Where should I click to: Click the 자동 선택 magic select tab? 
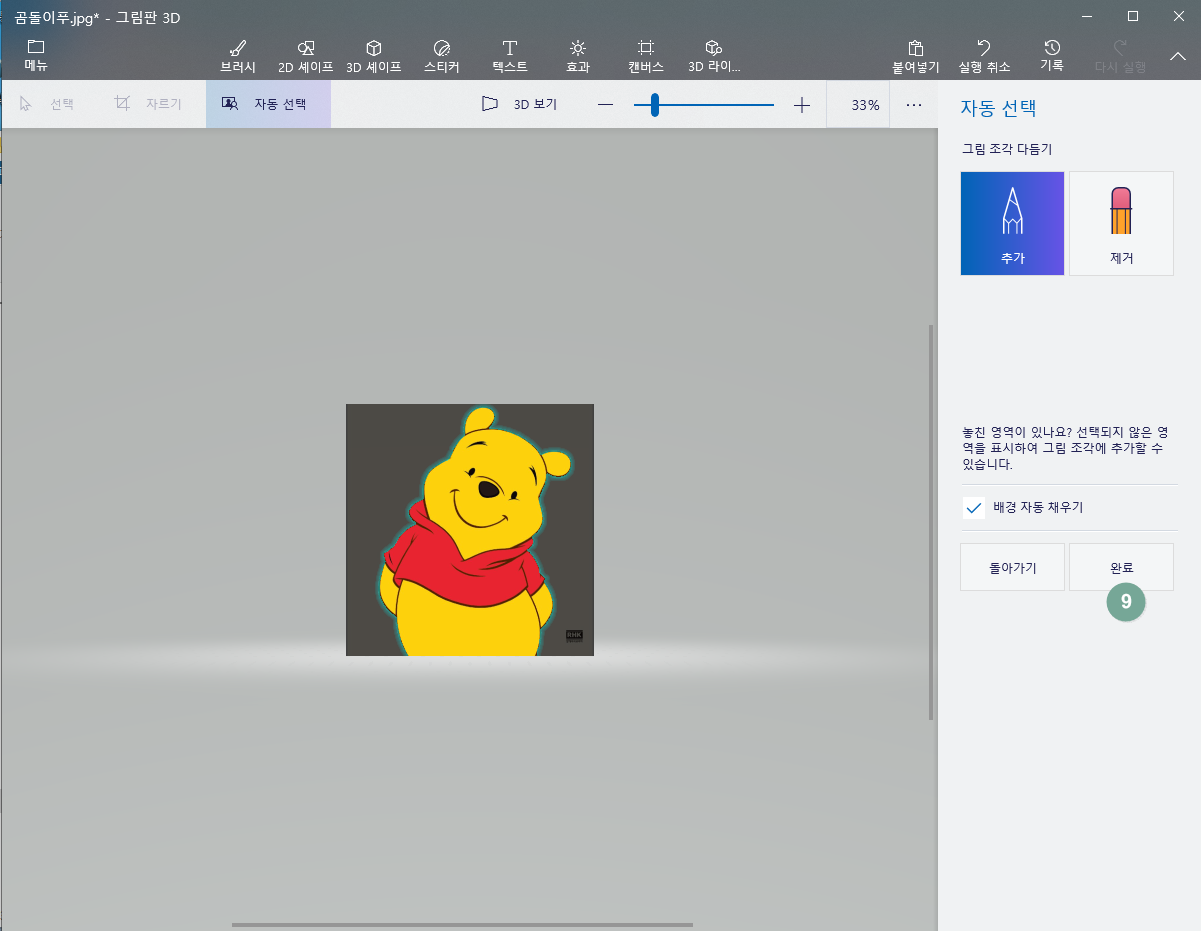pos(268,104)
